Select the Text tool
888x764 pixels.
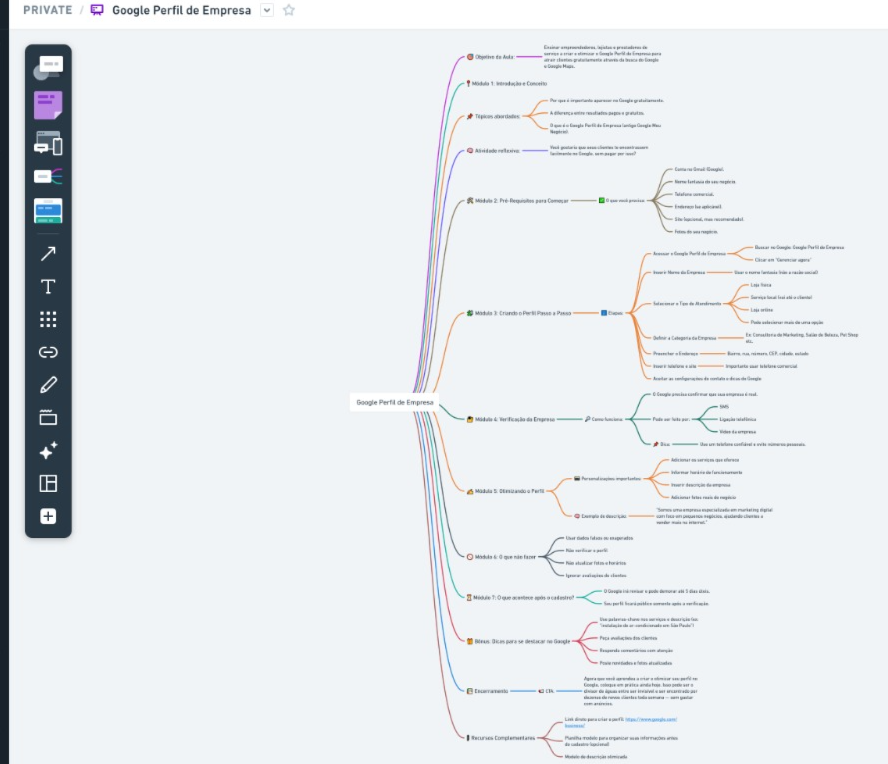(48, 287)
